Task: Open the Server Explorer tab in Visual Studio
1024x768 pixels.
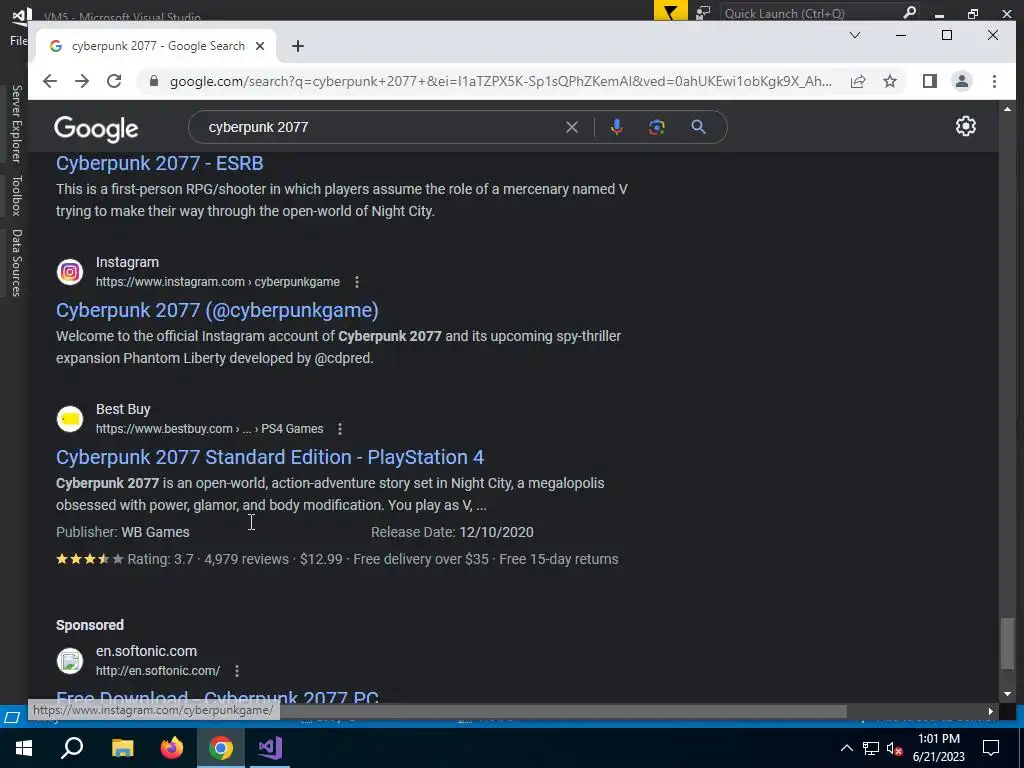Action: (x=17, y=123)
